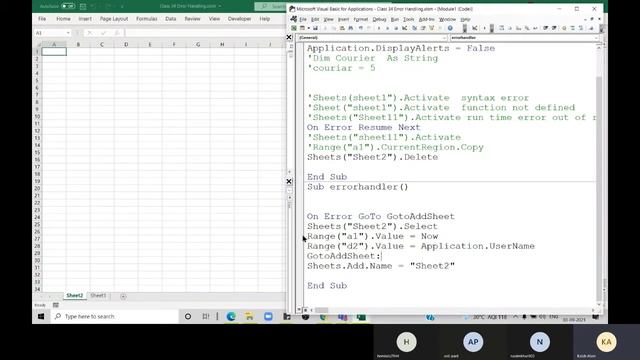Image resolution: width=640 pixels, height=360 pixels.
Task: Open File Explorer from the taskbar
Action: pos(249,316)
